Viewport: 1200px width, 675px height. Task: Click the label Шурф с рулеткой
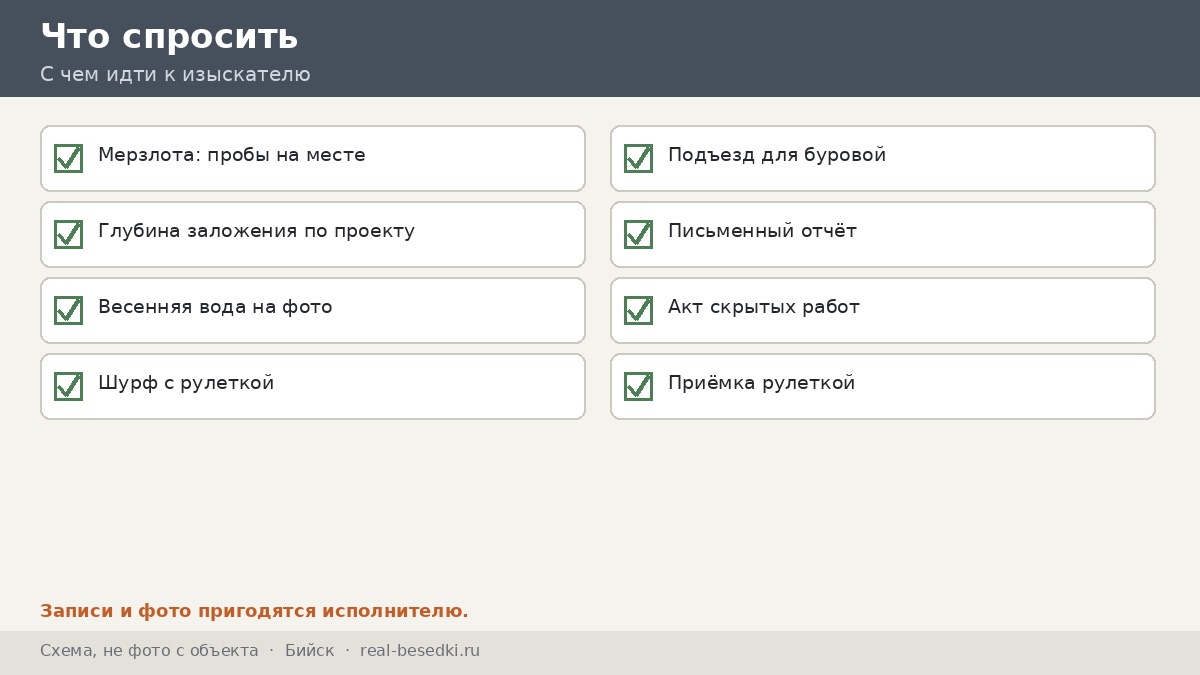(186, 383)
